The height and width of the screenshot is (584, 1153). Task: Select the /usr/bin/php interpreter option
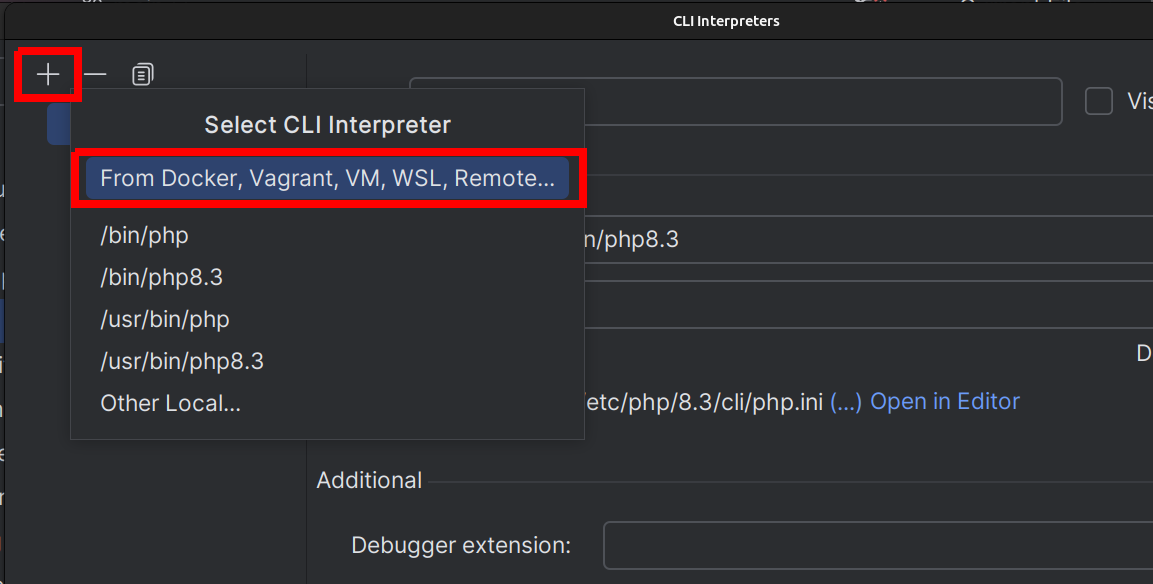click(165, 319)
